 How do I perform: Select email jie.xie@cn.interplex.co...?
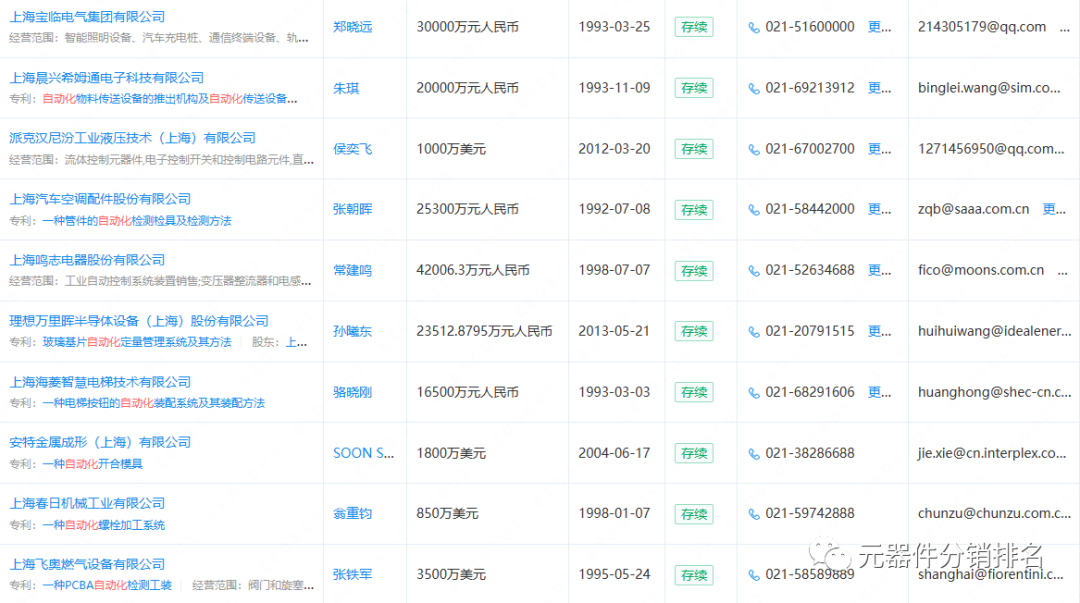tap(992, 453)
